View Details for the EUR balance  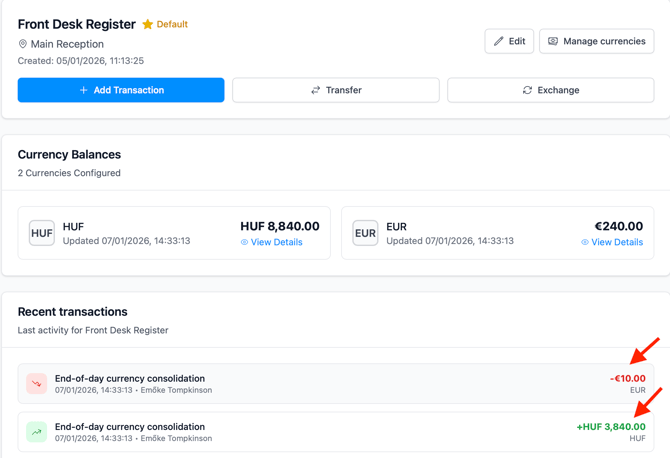point(617,242)
